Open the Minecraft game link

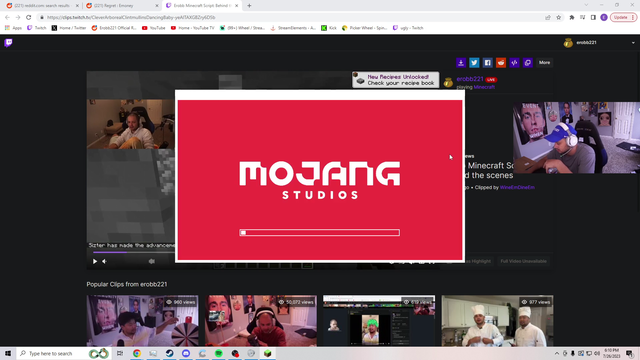point(484,87)
